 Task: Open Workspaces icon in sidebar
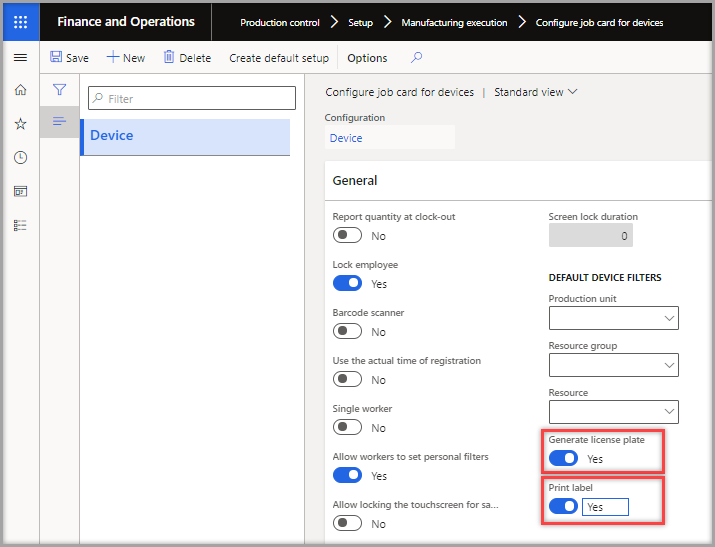point(21,191)
